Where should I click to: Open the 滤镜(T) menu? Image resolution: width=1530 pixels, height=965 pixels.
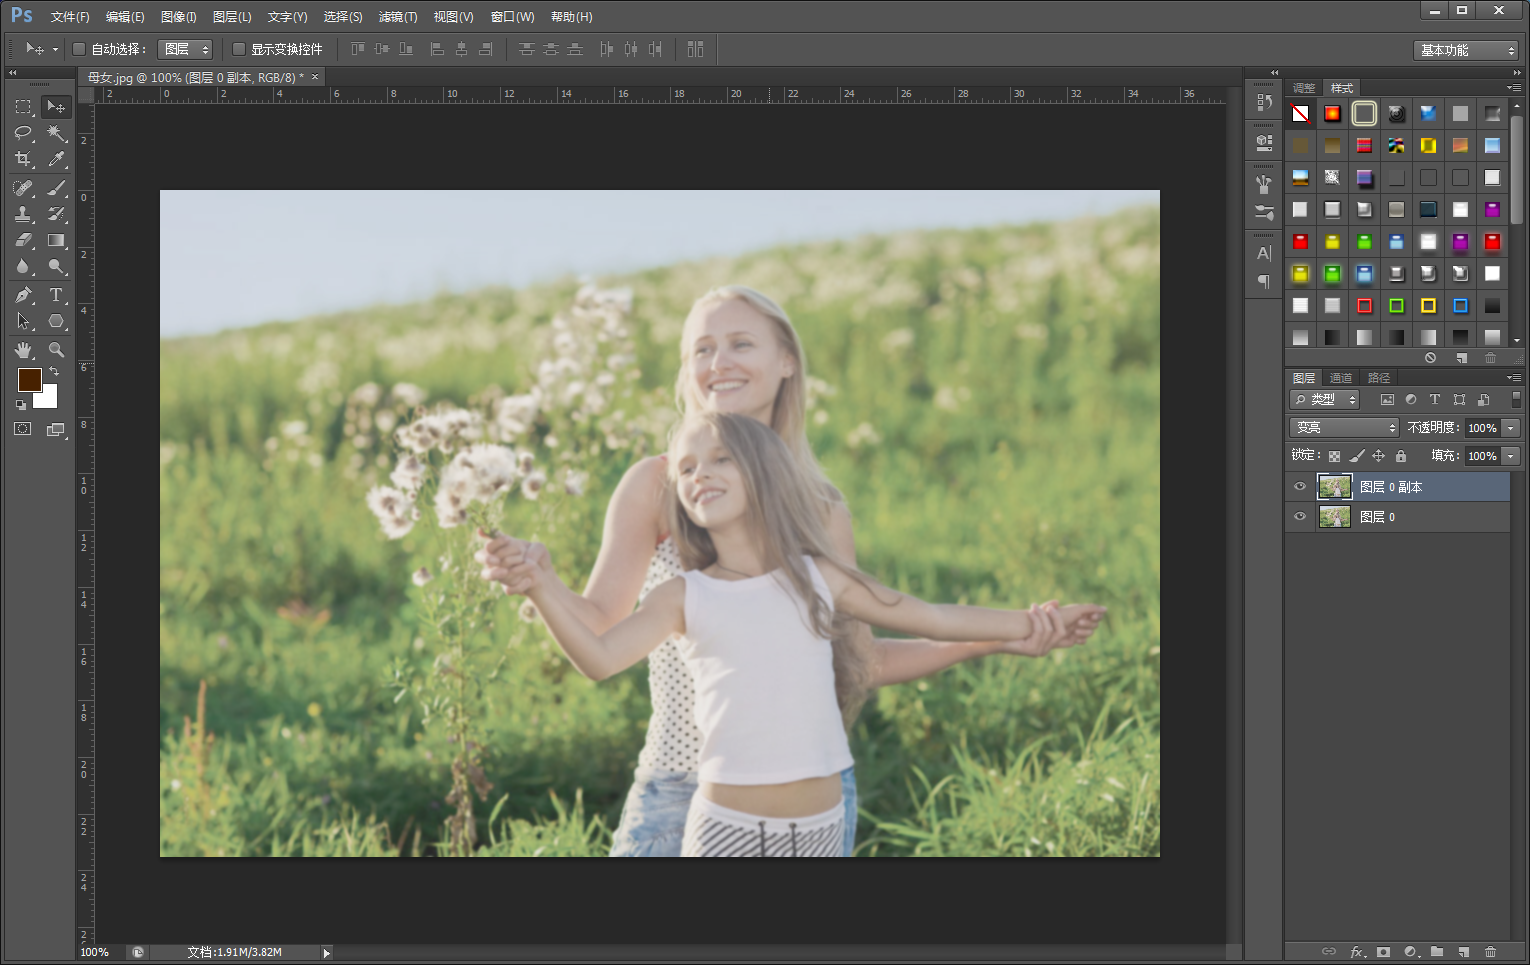398,17
